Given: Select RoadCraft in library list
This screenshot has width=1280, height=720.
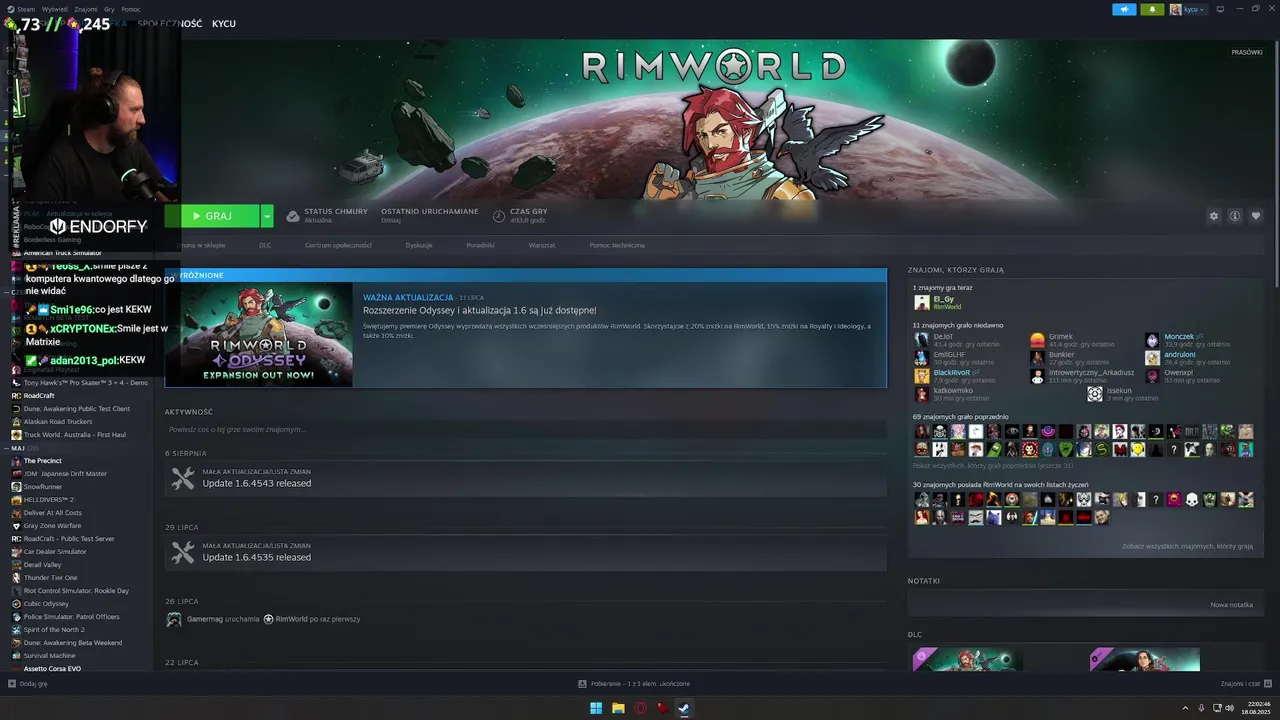Looking at the screenshot, I should click(x=38, y=396).
